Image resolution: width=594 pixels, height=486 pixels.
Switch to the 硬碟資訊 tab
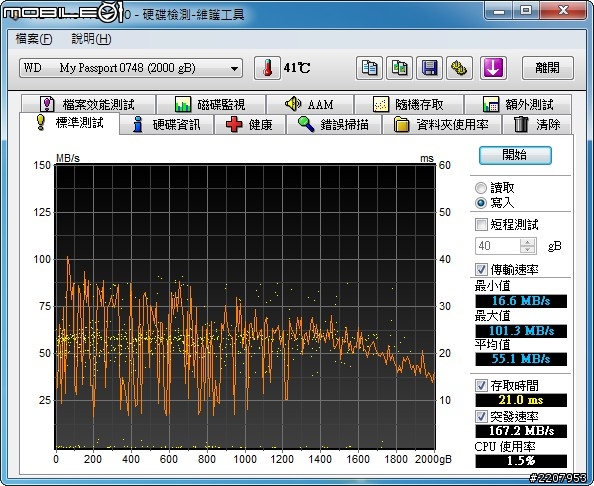point(167,124)
